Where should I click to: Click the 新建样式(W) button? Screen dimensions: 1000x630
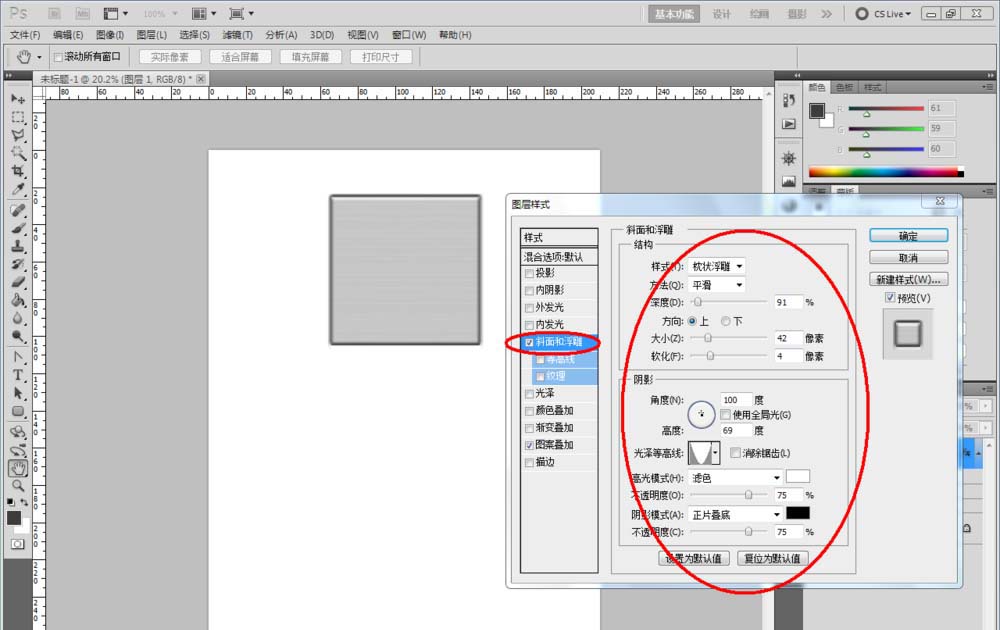[x=909, y=279]
